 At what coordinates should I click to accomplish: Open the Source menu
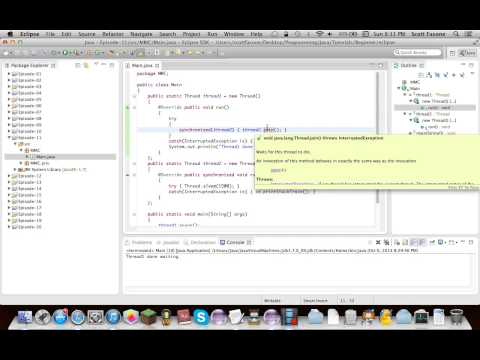(x=87, y=34)
